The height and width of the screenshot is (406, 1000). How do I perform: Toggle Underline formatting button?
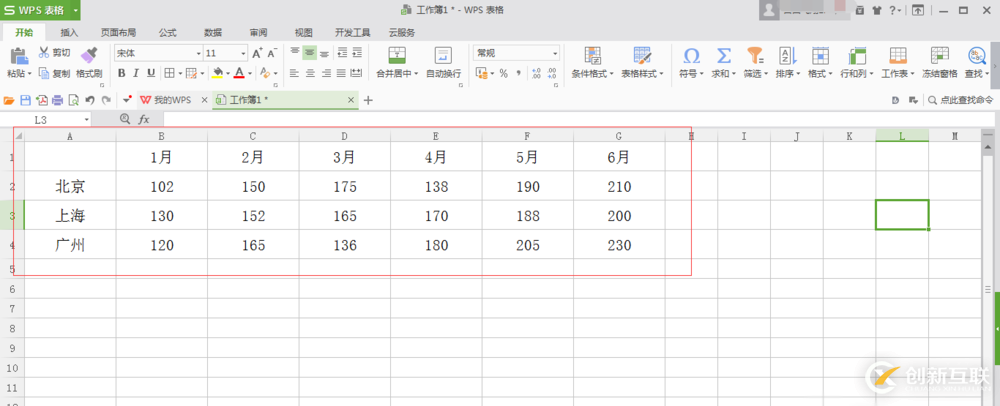[x=151, y=73]
